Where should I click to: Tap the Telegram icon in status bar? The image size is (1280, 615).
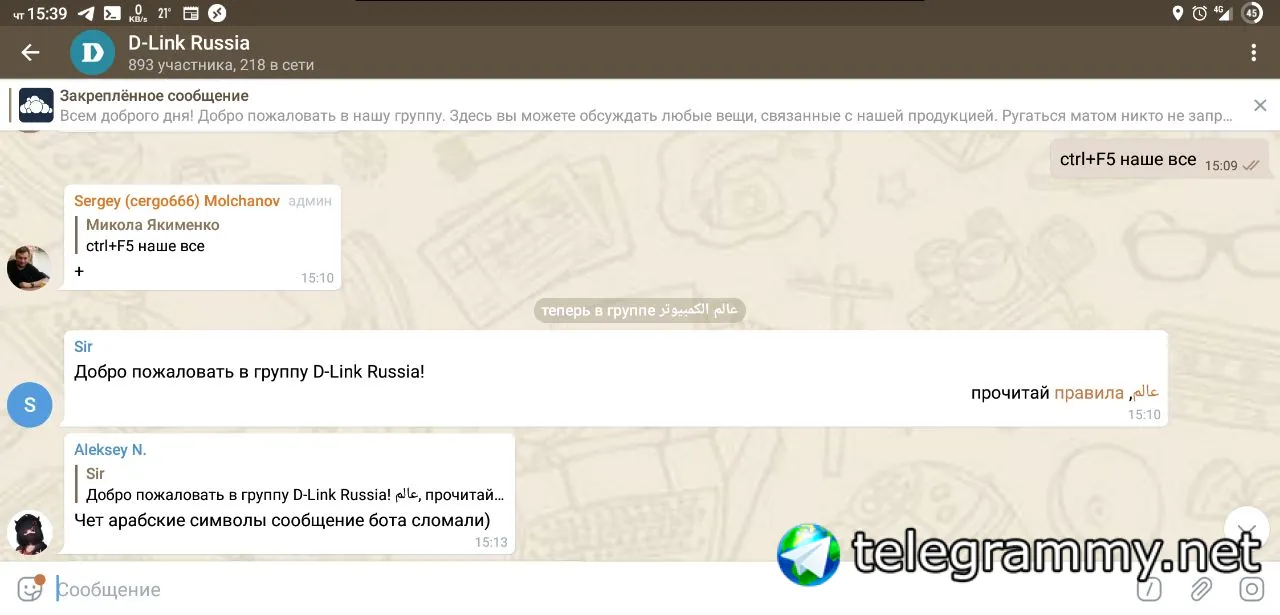(86, 13)
